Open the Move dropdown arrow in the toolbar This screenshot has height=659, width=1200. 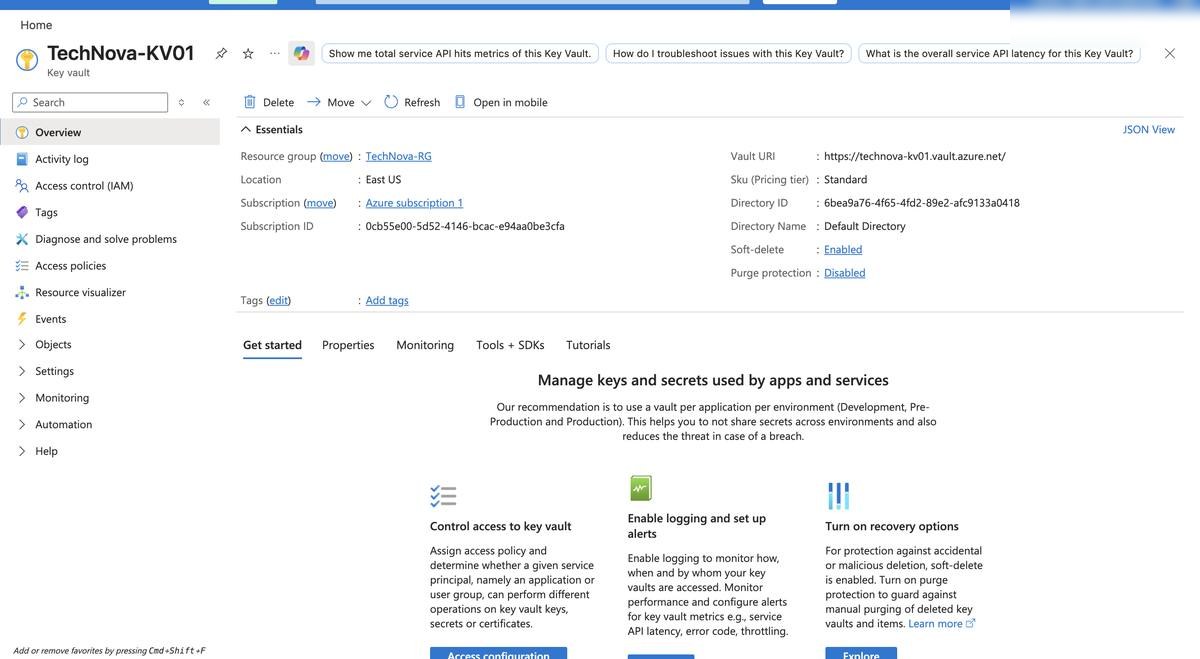click(x=366, y=102)
